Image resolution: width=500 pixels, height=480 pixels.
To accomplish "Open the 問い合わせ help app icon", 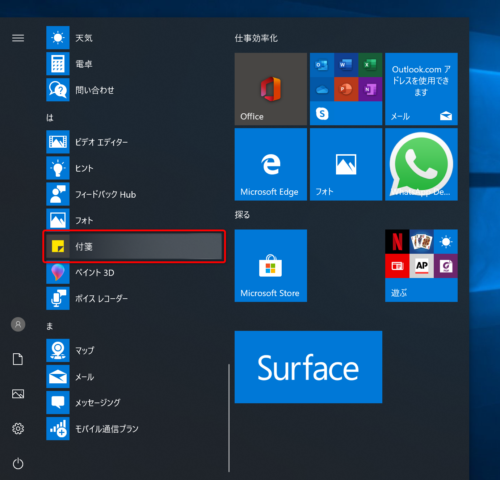I will click(x=58, y=90).
